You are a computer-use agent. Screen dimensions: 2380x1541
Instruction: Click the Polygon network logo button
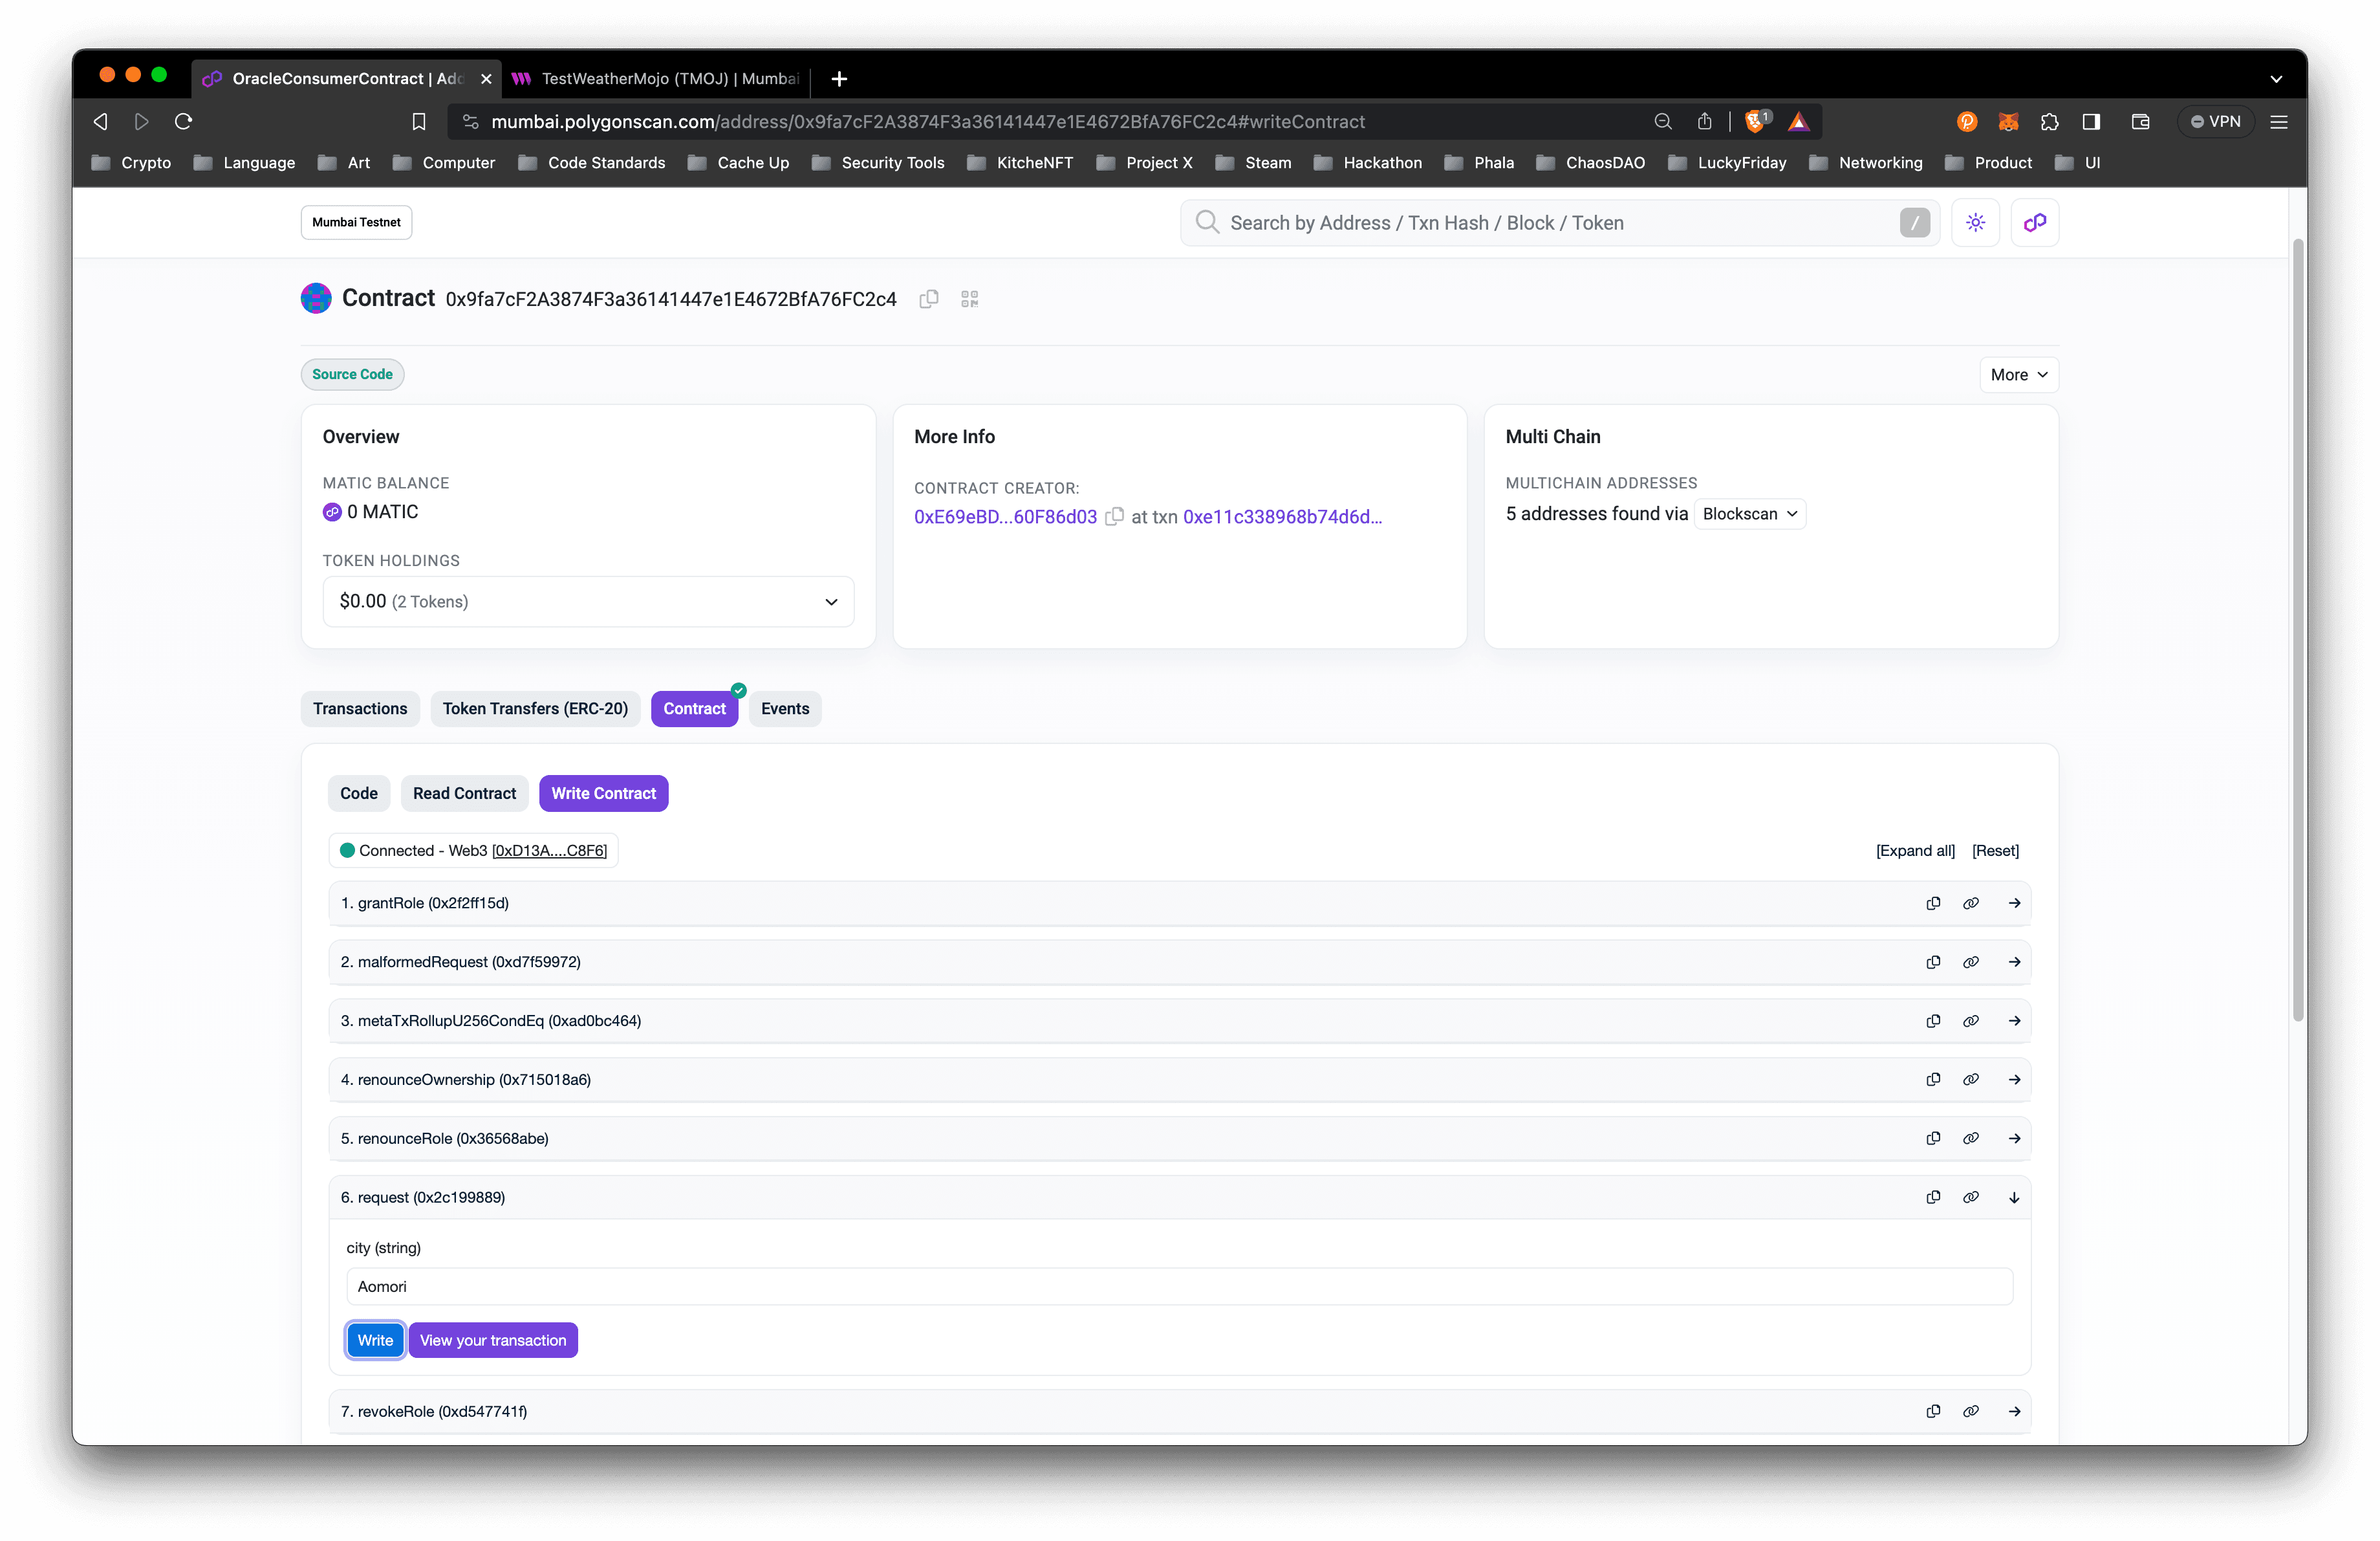point(2034,222)
